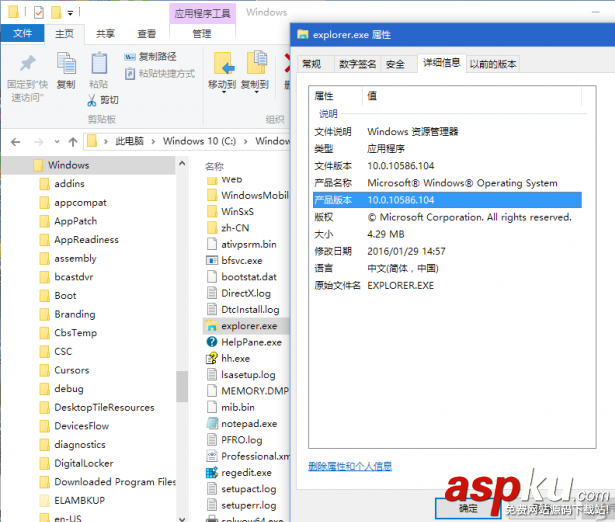This screenshot has width=615, height=522.
Task: Open the Digital Signatures (数字签名) tab
Action: coord(357,64)
